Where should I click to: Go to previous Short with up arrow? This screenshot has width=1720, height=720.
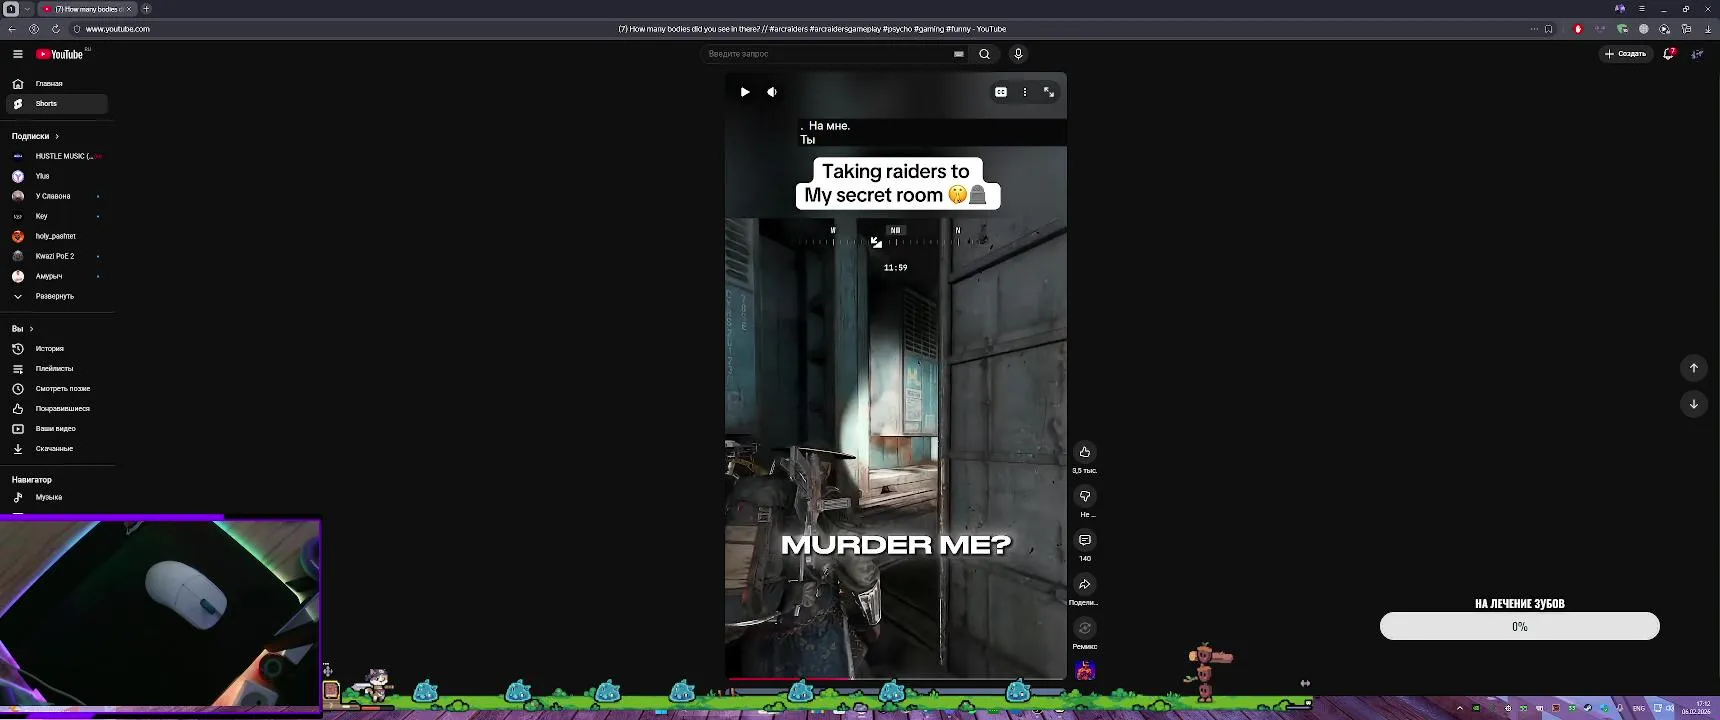click(x=1694, y=368)
